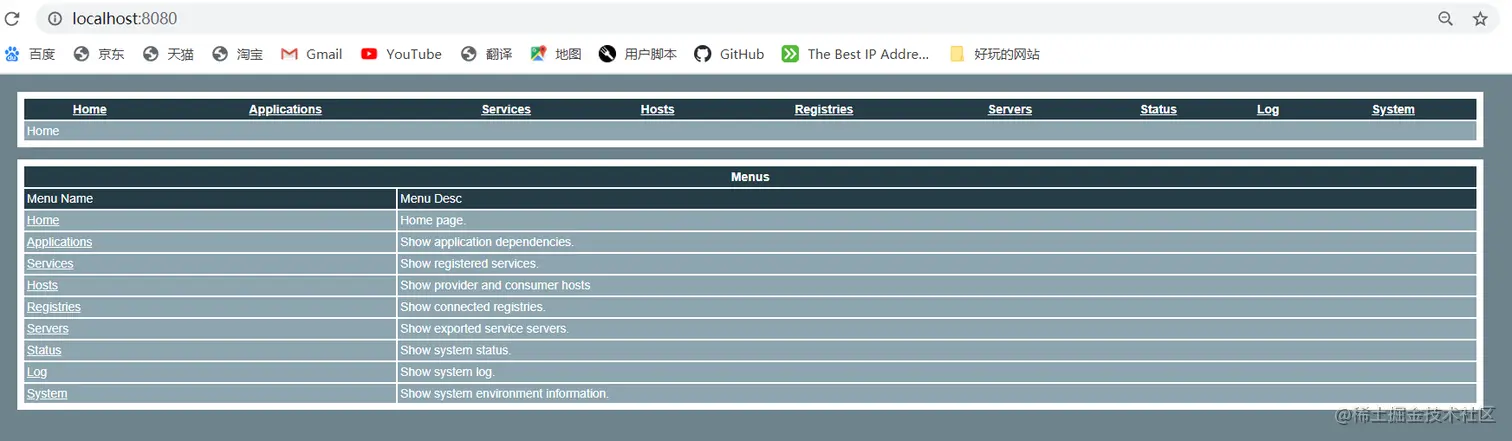
Task: Click the site info icon beside localhost:8080
Action: tap(54, 19)
